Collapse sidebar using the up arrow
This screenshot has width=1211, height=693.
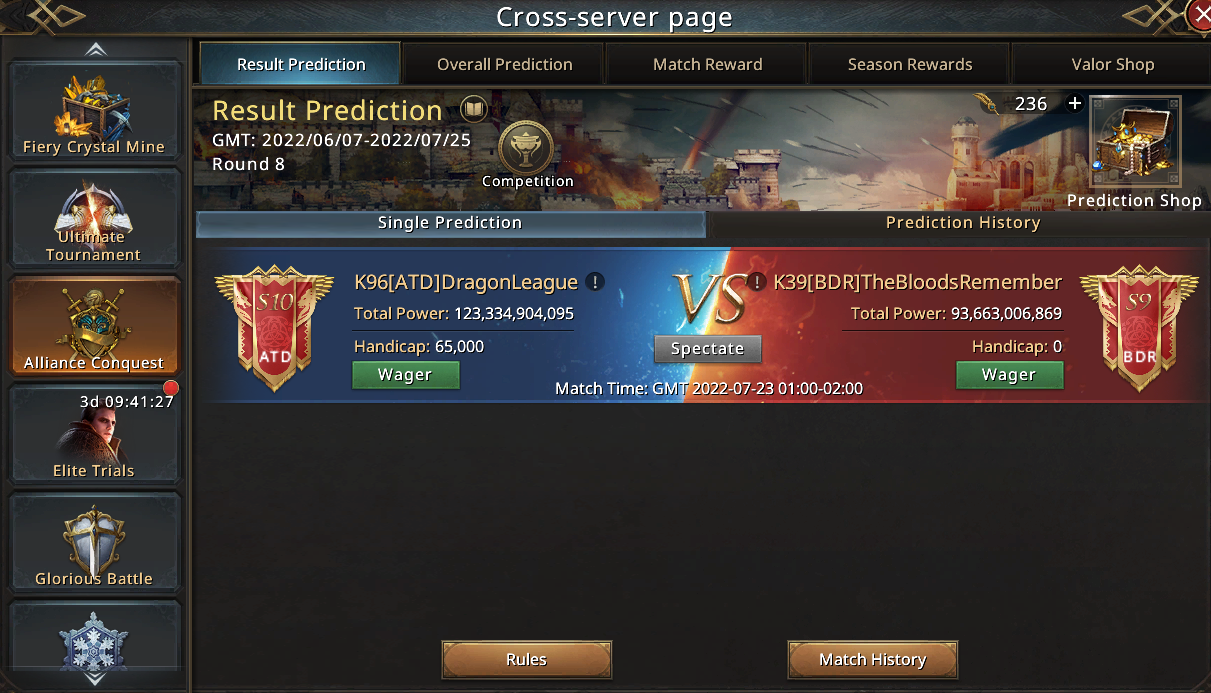click(95, 49)
